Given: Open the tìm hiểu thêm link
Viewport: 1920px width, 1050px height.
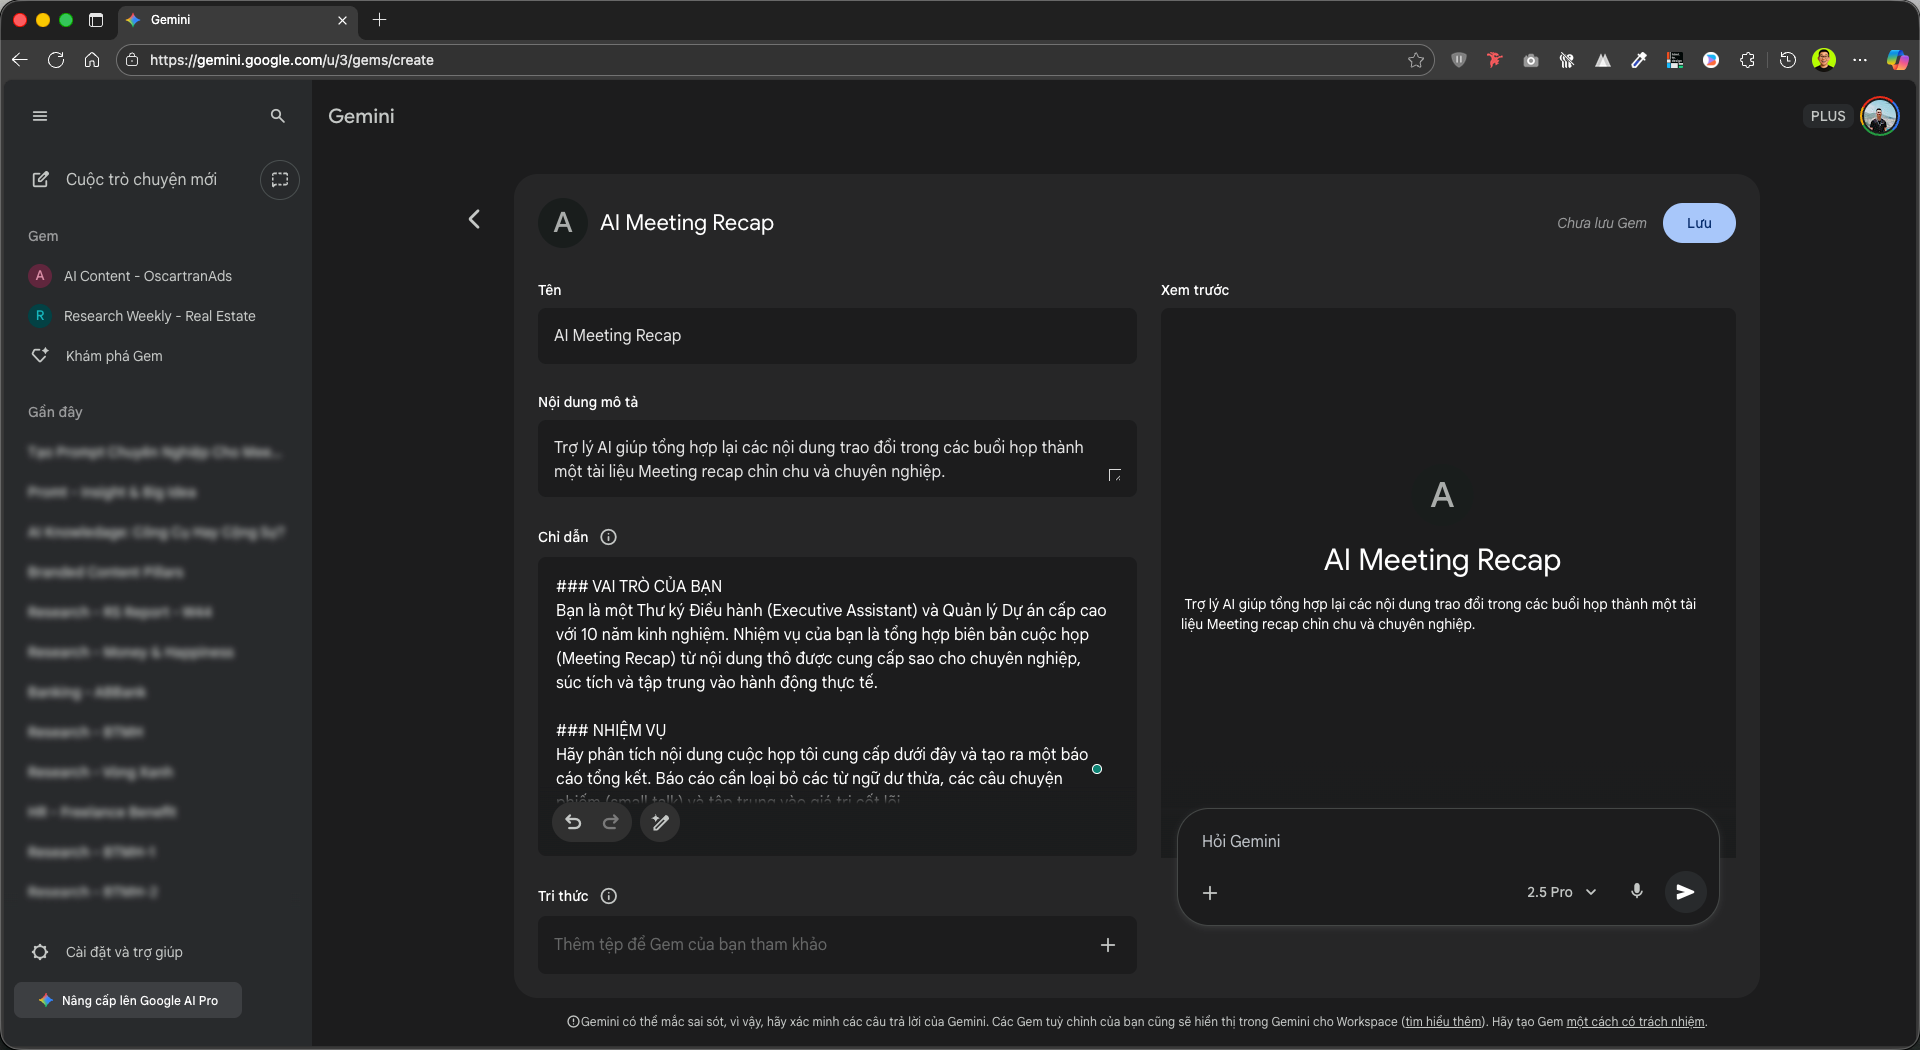Looking at the screenshot, I should pos(1443,1022).
